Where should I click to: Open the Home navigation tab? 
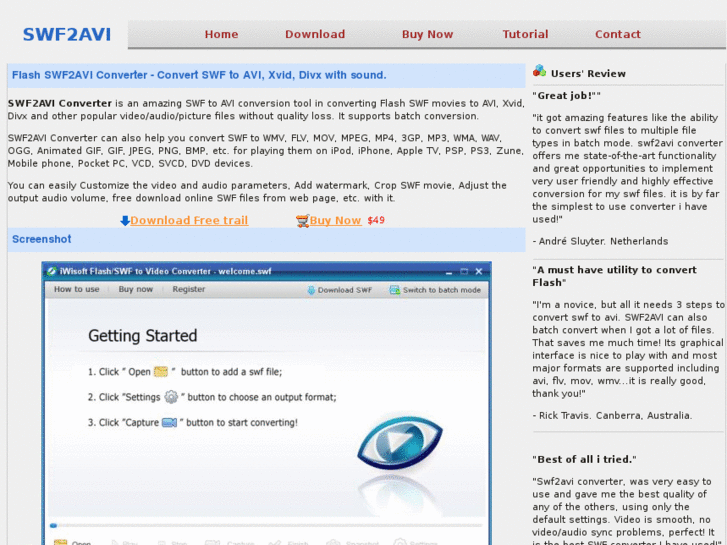pyautogui.click(x=221, y=34)
